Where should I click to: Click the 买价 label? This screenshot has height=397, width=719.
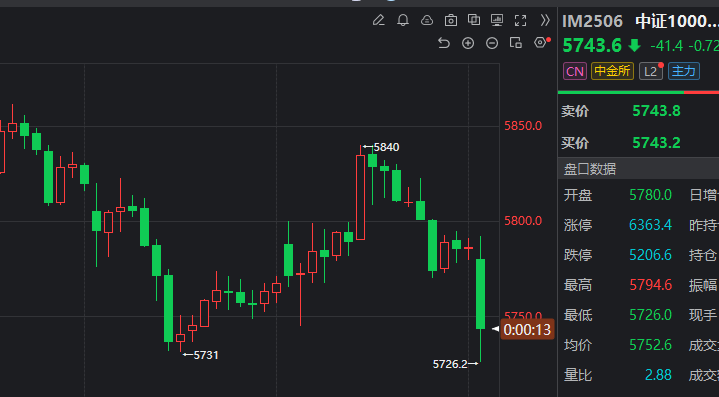(x=575, y=143)
